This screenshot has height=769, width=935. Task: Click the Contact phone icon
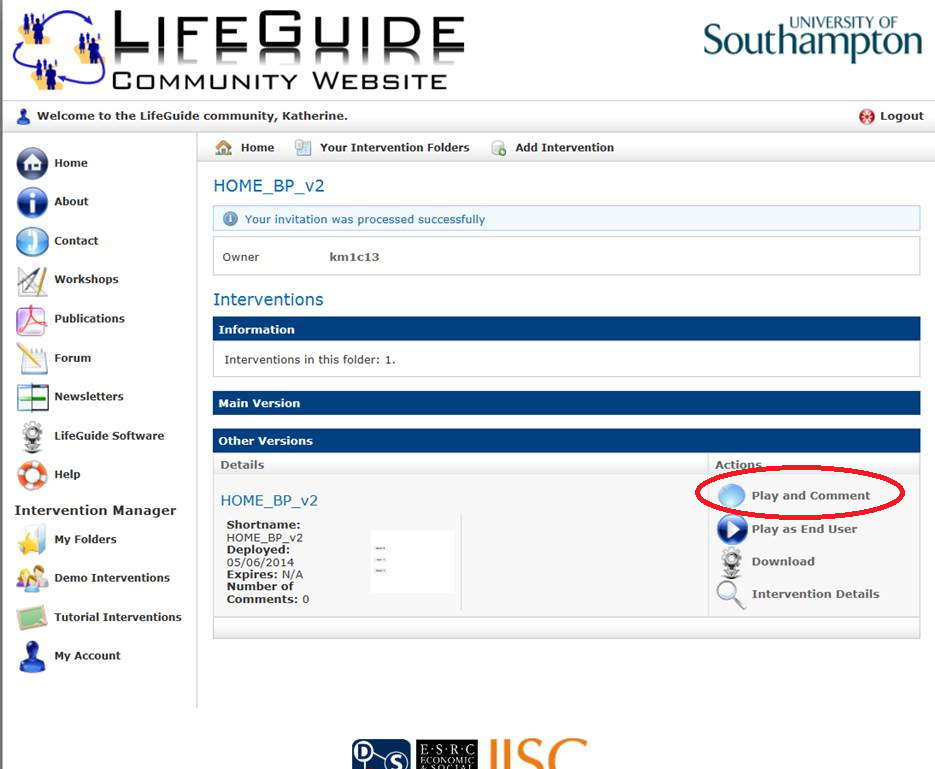32,241
